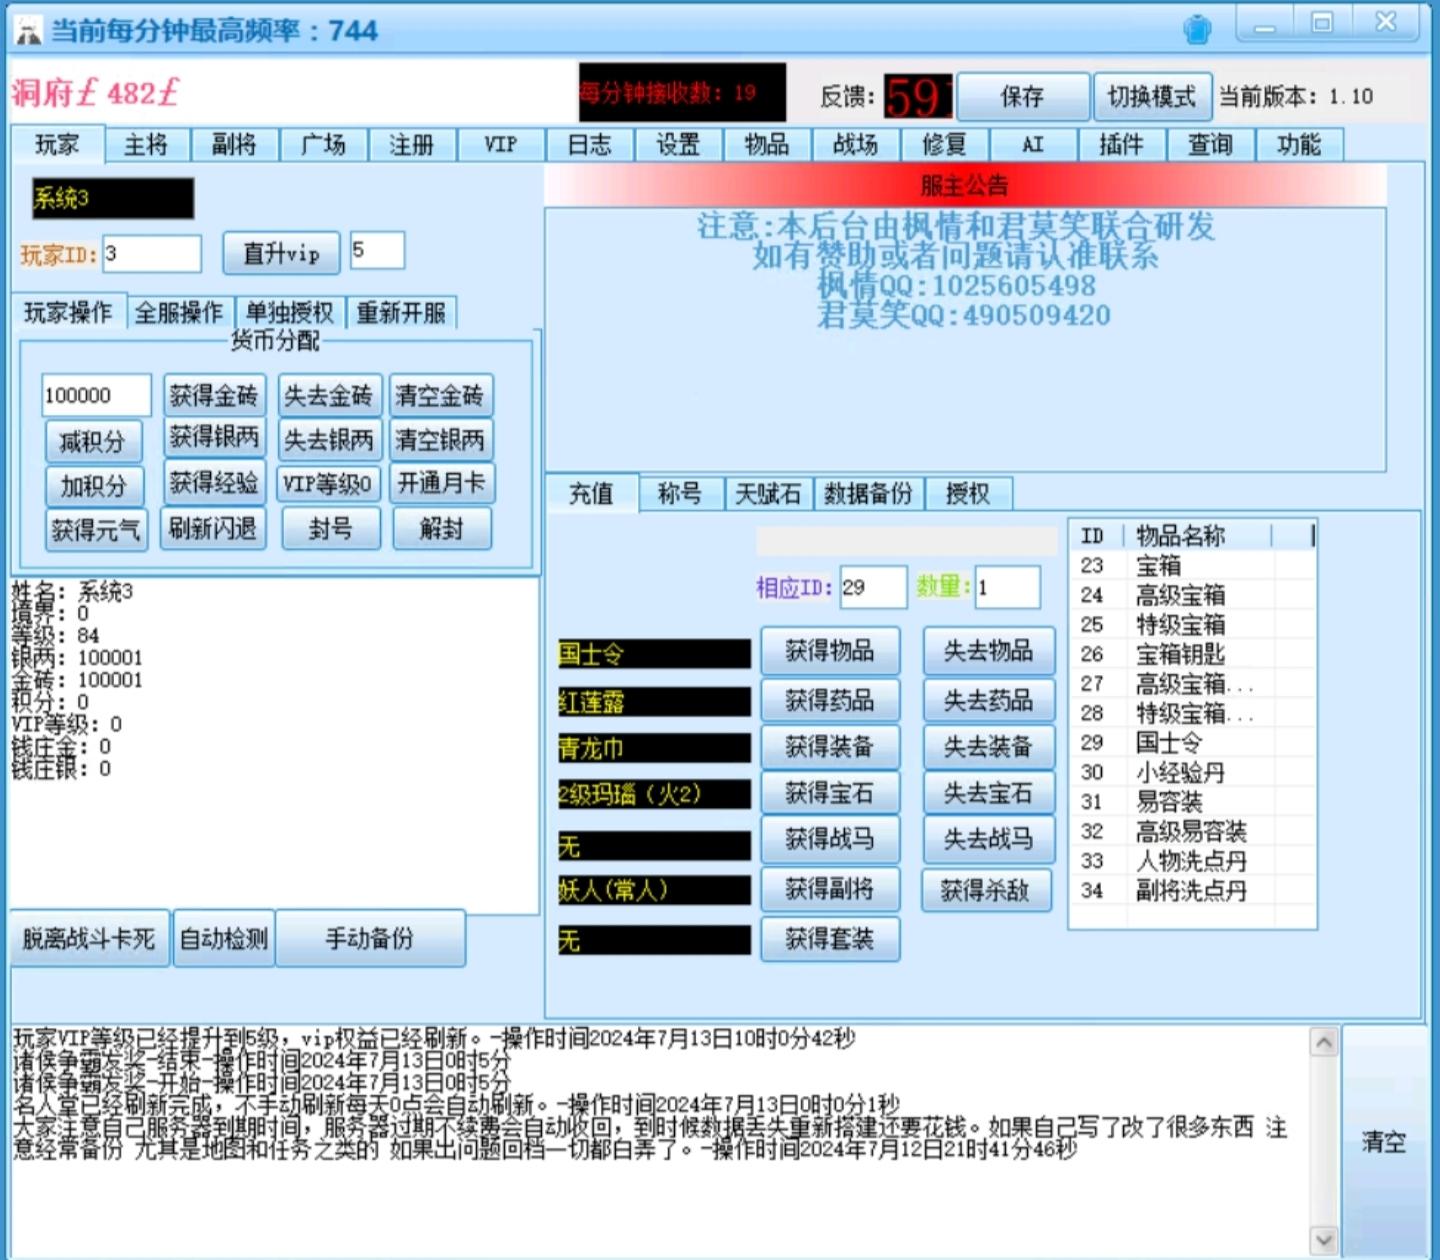Viewport: 1440px width, 1260px height.
Task: Click the 获得战马 button
Action: (830, 840)
